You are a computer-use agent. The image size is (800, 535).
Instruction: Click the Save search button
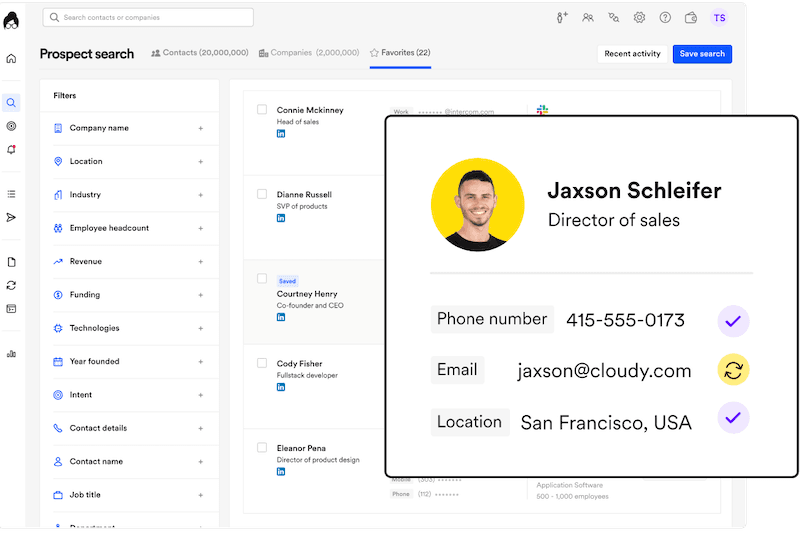[702, 54]
